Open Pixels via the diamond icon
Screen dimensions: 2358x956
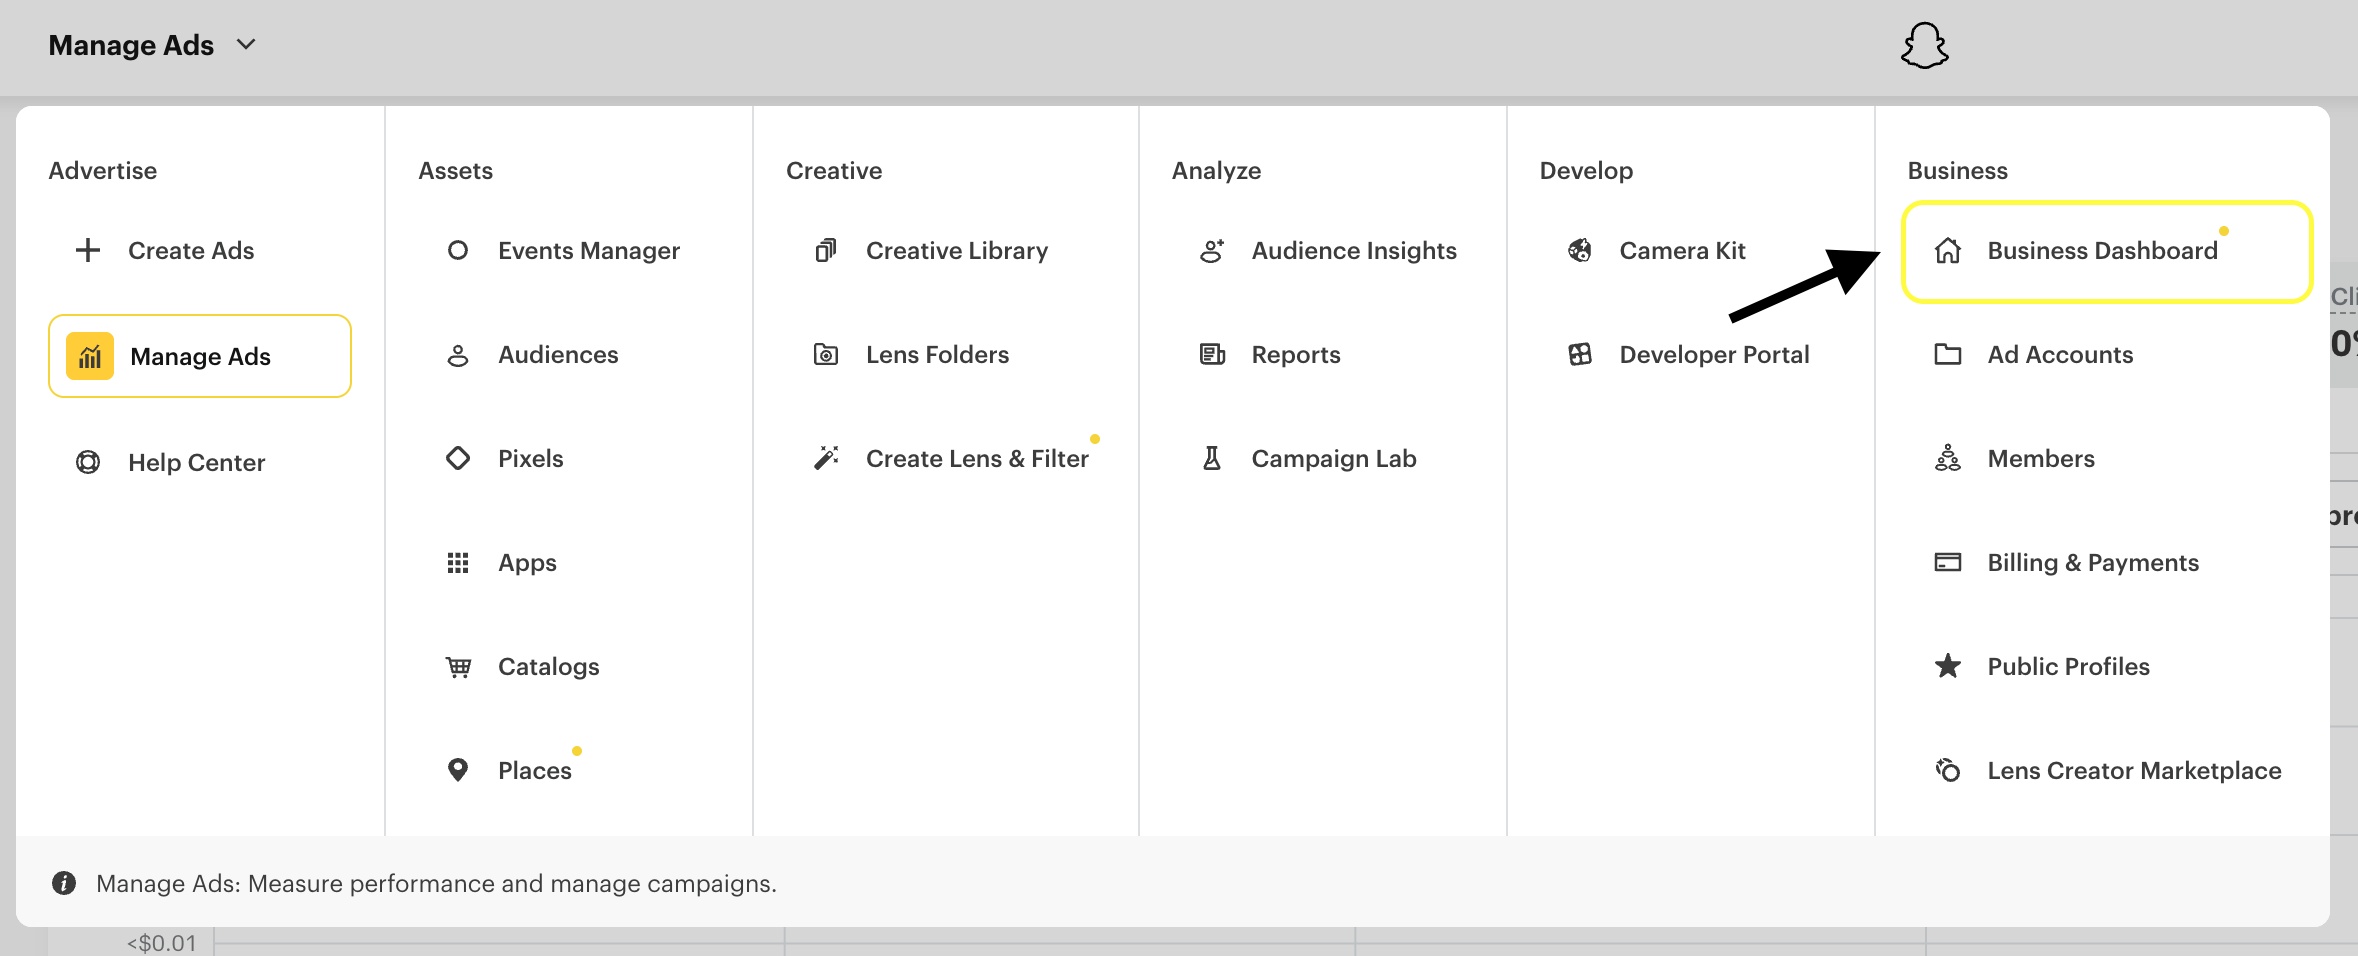point(458,458)
